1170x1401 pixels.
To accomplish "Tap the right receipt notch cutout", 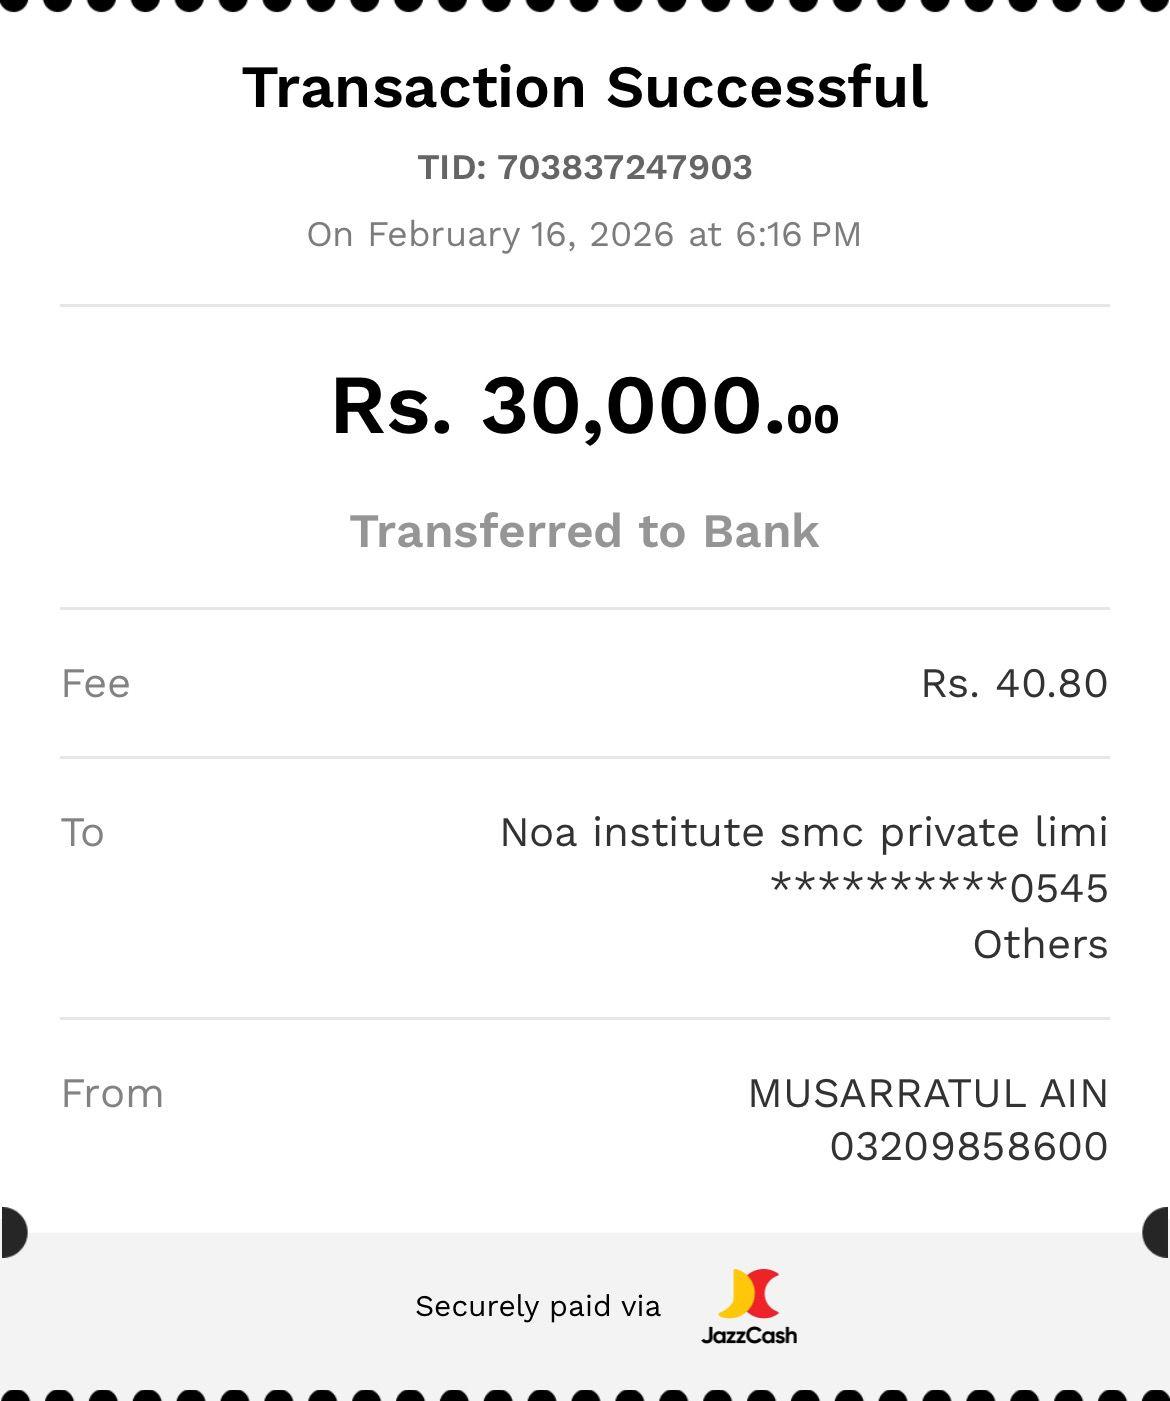I will coord(1157,1231).
